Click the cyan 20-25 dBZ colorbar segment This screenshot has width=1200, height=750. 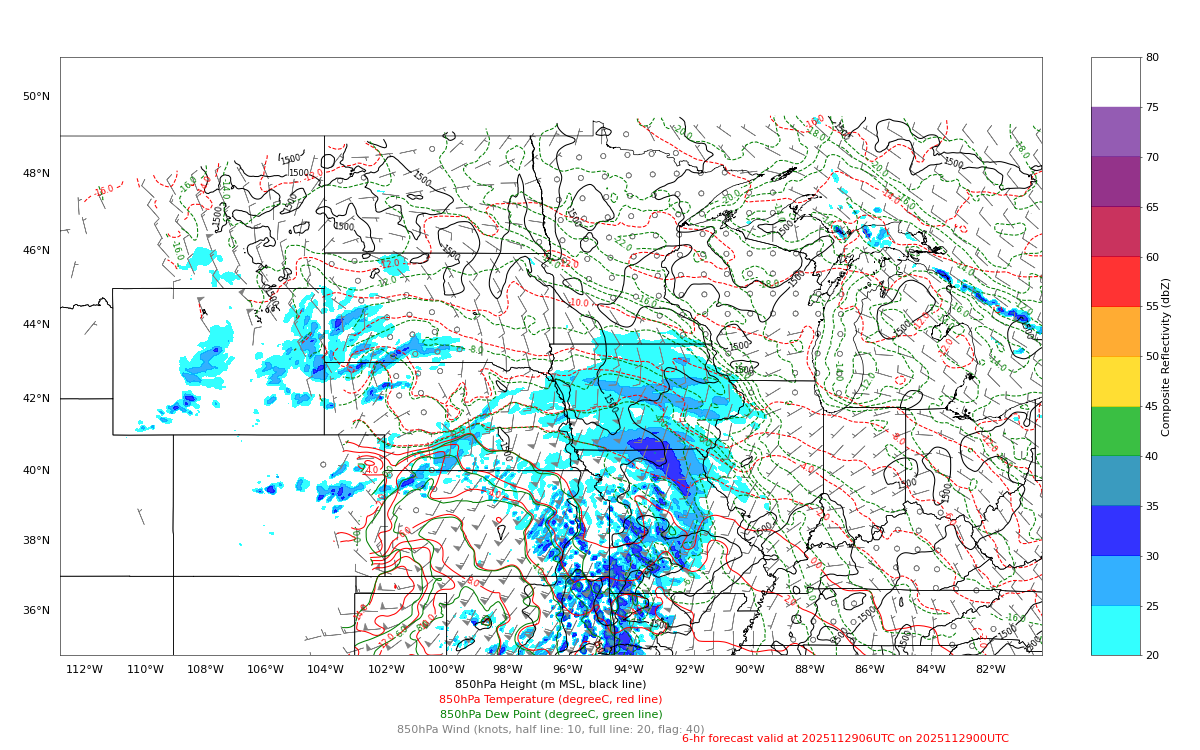1115,630
